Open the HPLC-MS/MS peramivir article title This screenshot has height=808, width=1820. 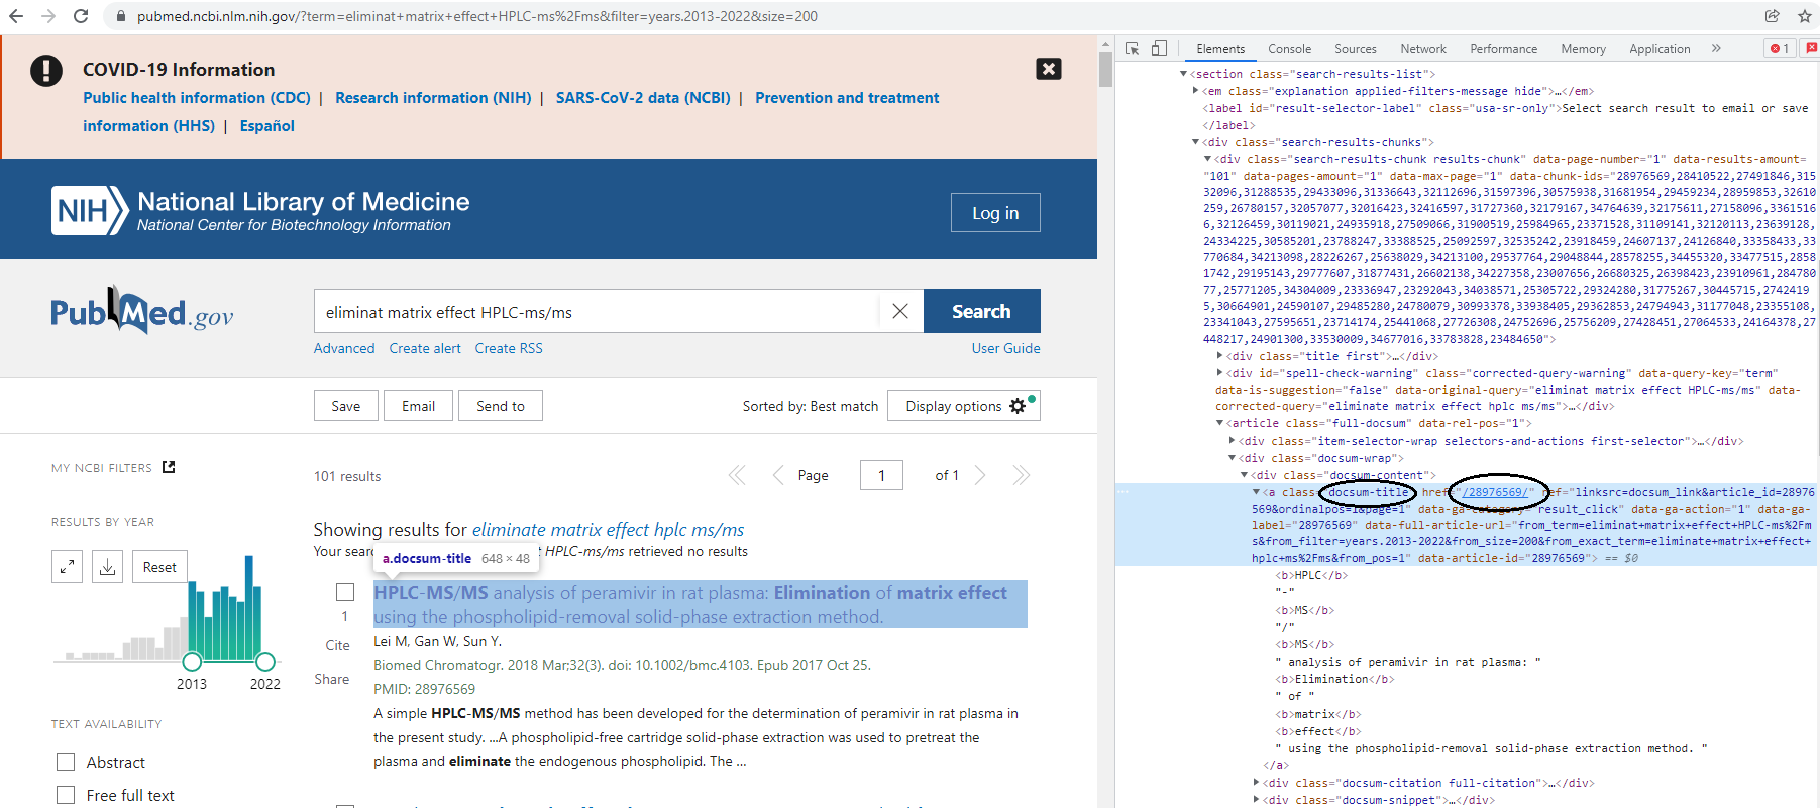(700, 604)
